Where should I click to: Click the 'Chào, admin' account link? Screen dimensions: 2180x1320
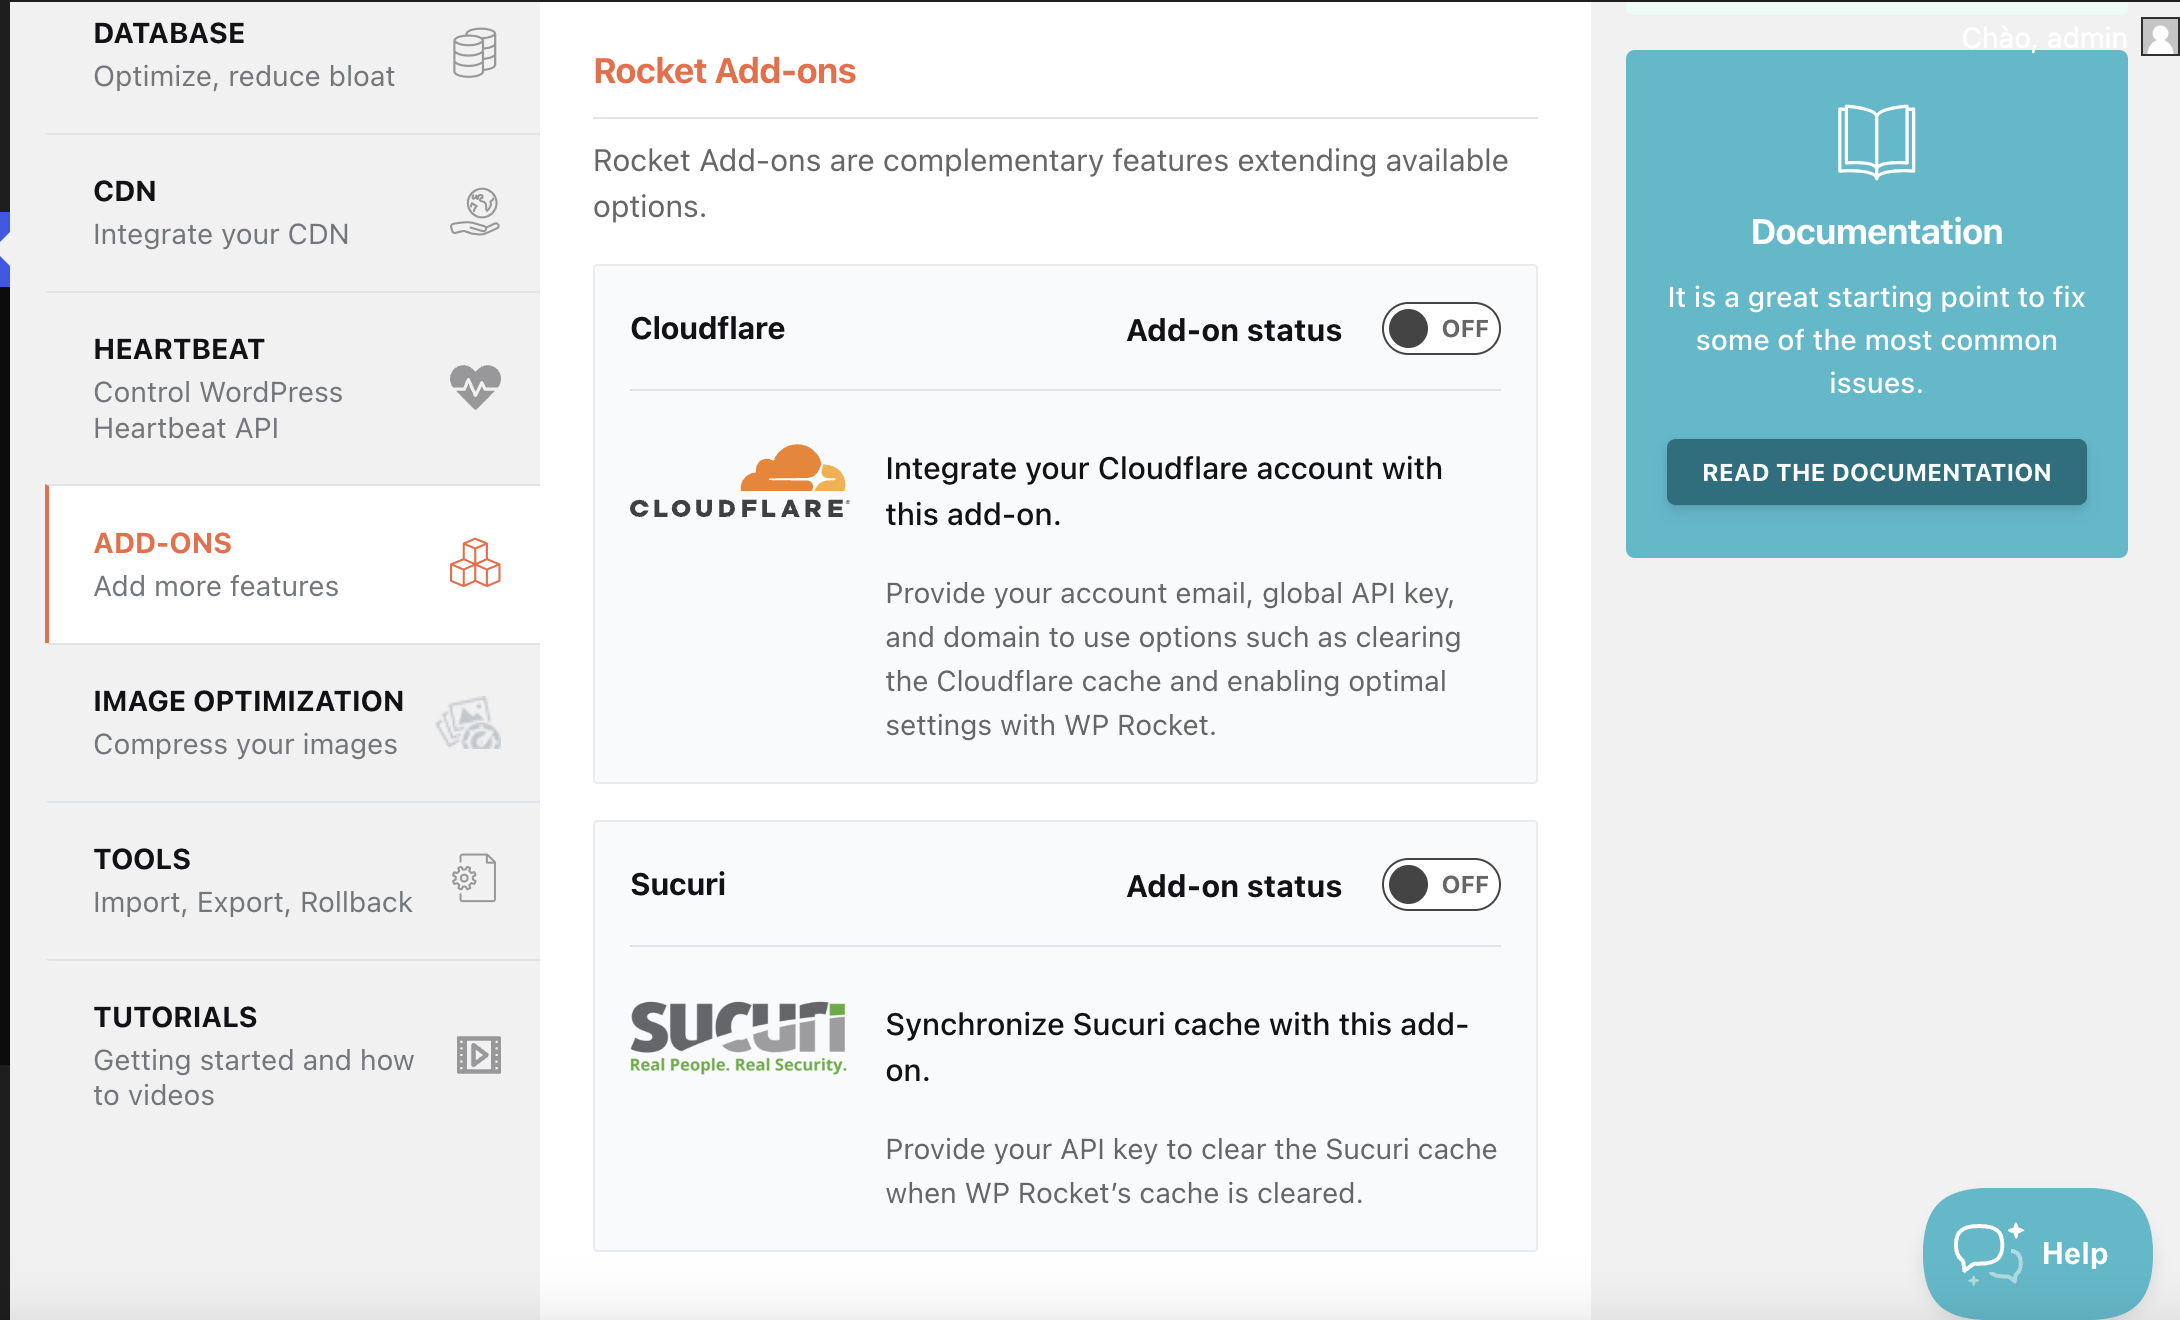coord(2044,38)
